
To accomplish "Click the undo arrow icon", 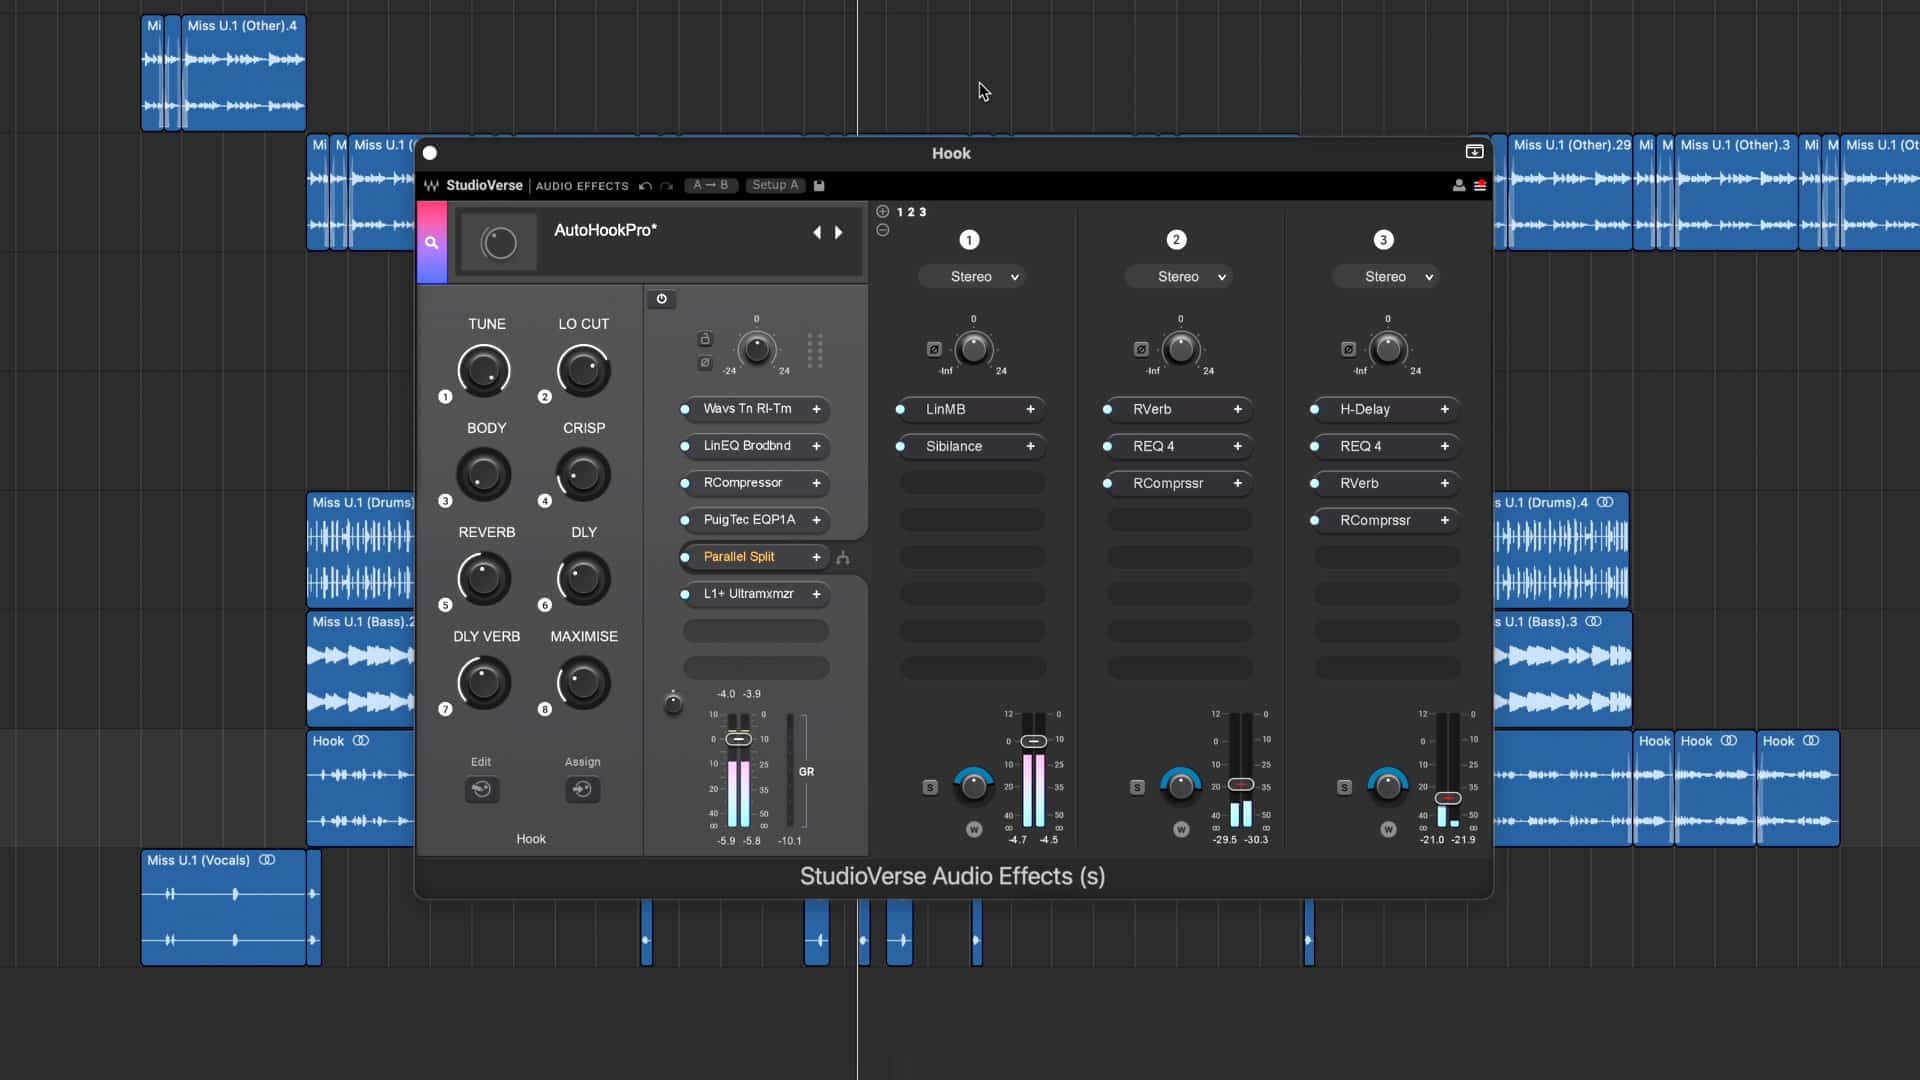I will 645,186.
